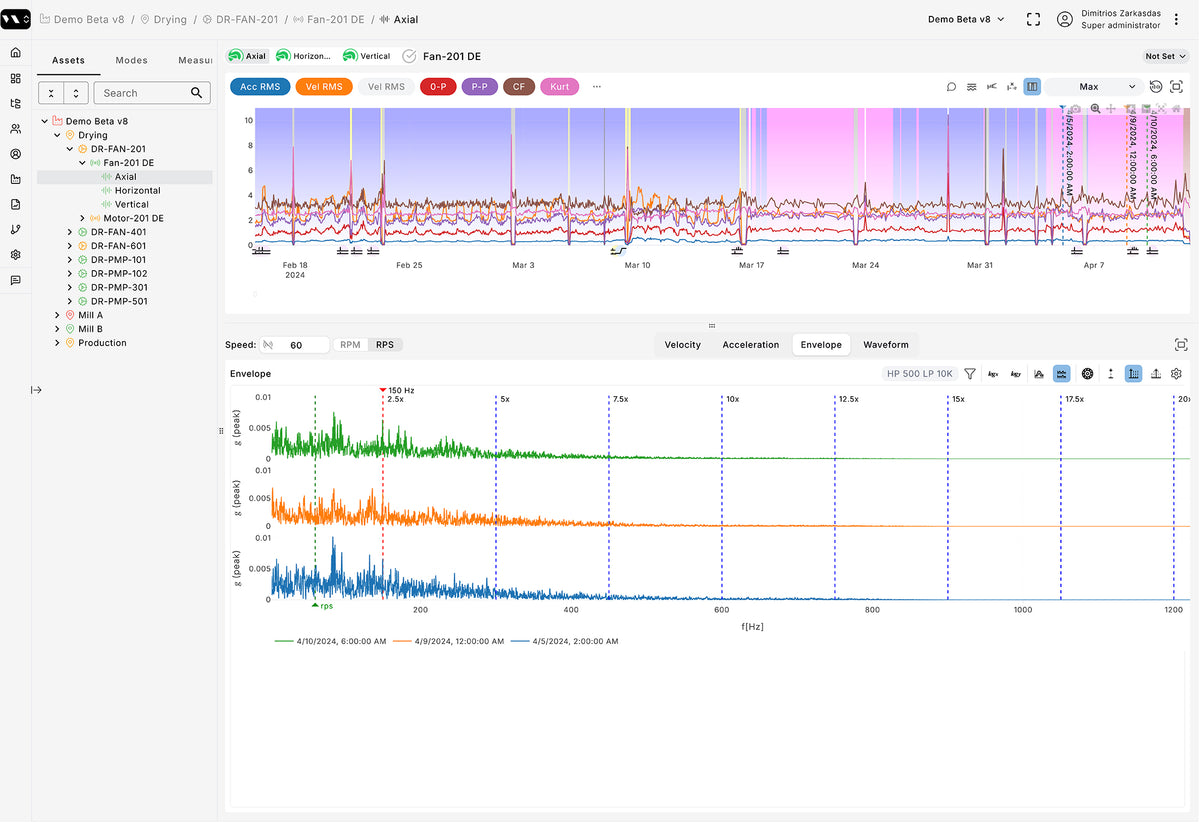Toggle the Vel RMS orange pill
Screen dimensions: 1200x823
[324, 87]
